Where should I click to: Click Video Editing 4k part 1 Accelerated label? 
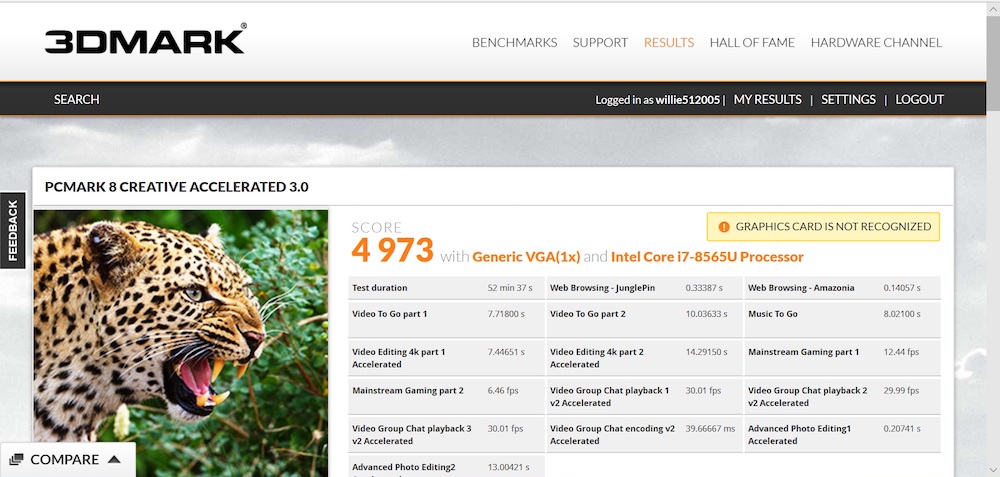(x=399, y=358)
